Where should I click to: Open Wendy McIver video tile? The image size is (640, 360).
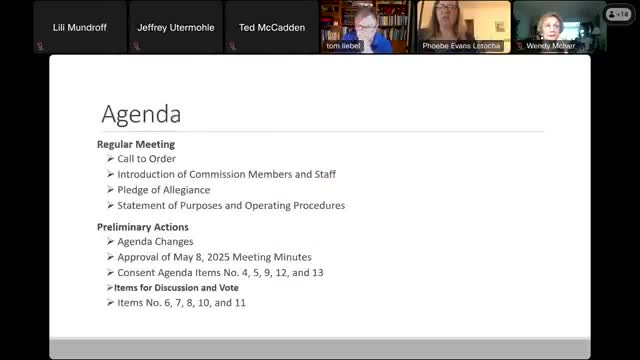coord(560,27)
